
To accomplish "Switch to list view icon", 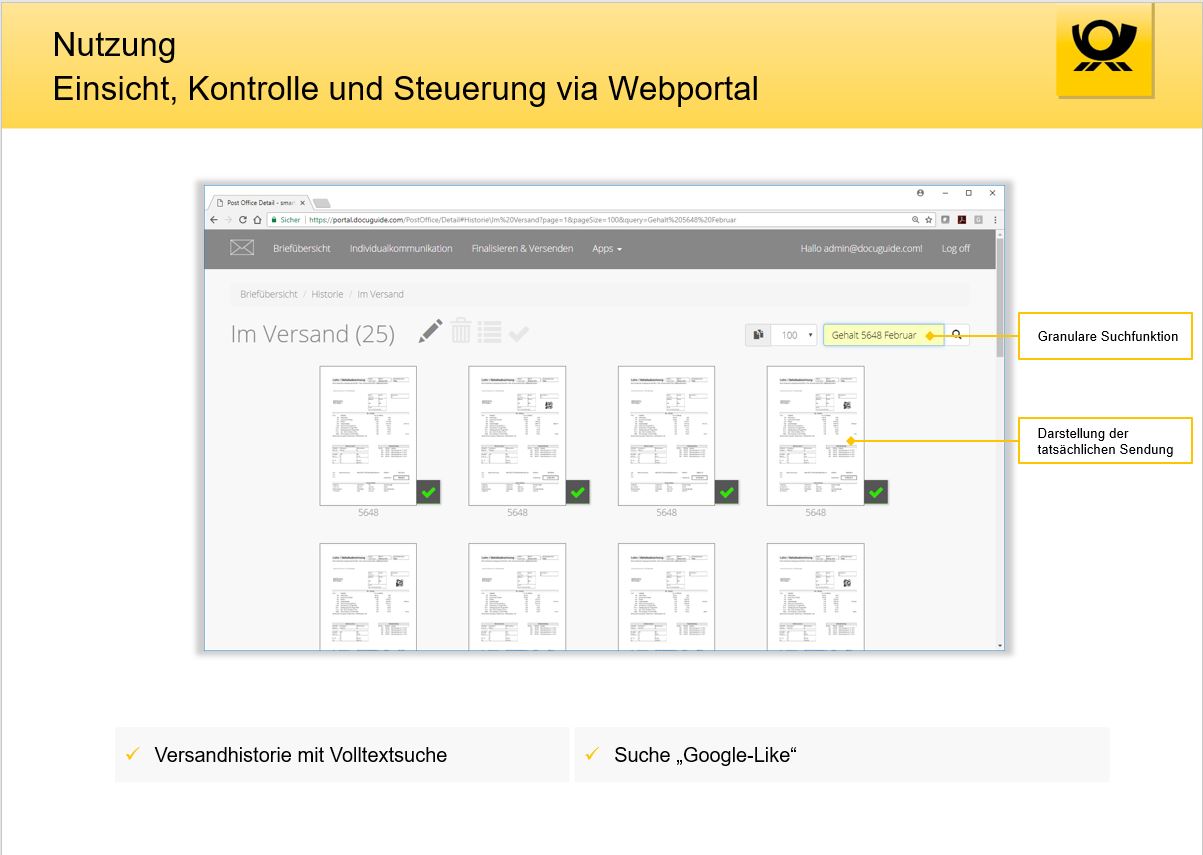I will (489, 332).
